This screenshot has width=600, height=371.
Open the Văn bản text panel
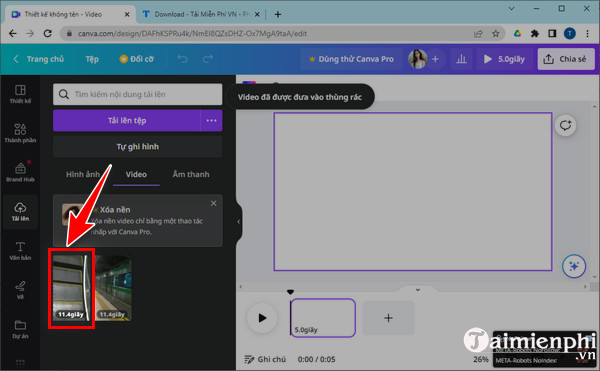[20, 251]
